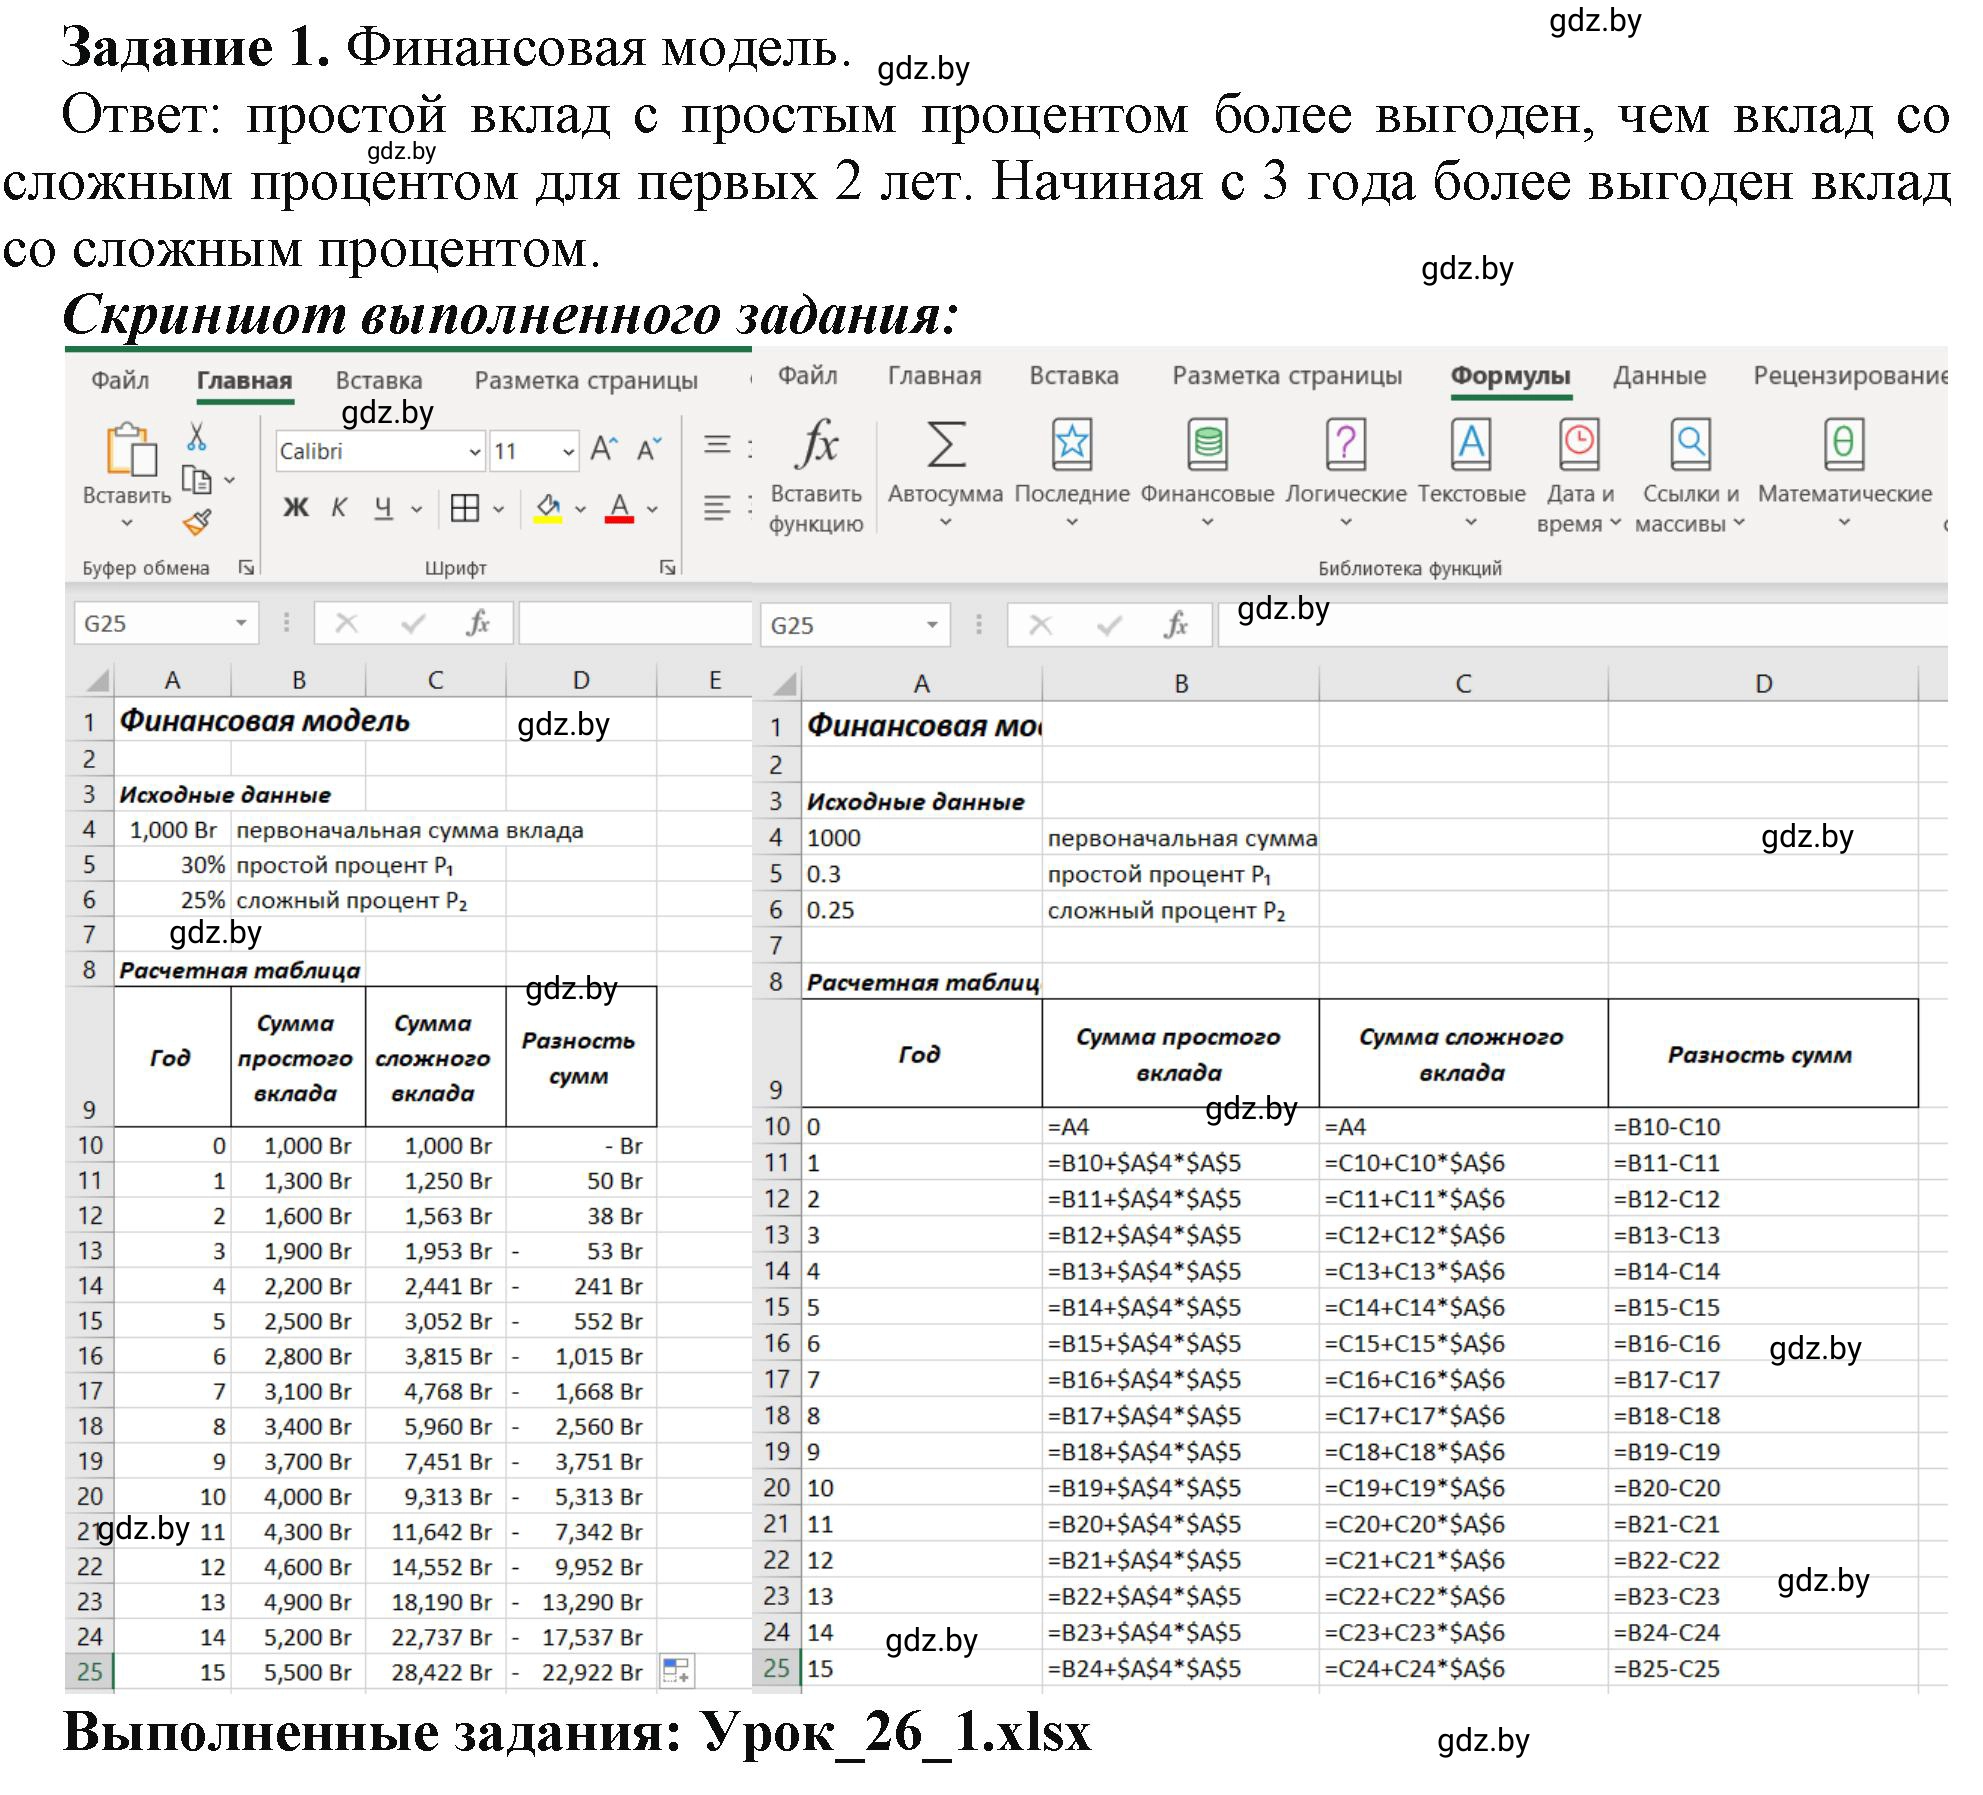Open the Файл tab in left window

pyautogui.click(x=120, y=380)
